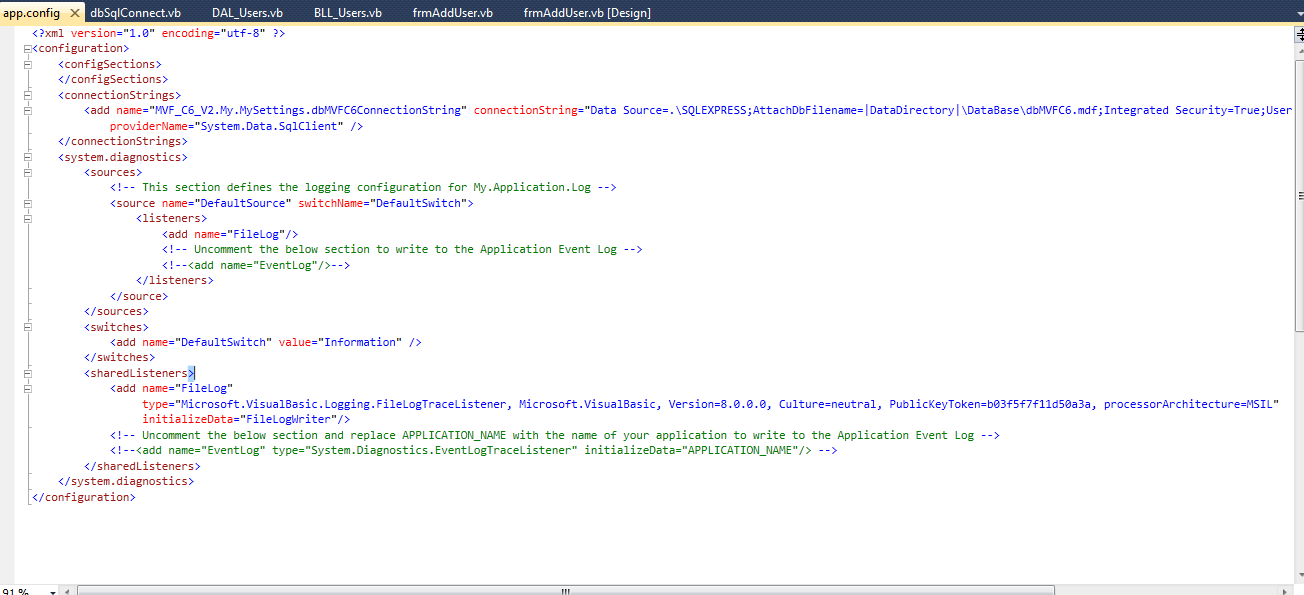
Task: Click the connectionString "Data Source" value text
Action: tap(937, 110)
